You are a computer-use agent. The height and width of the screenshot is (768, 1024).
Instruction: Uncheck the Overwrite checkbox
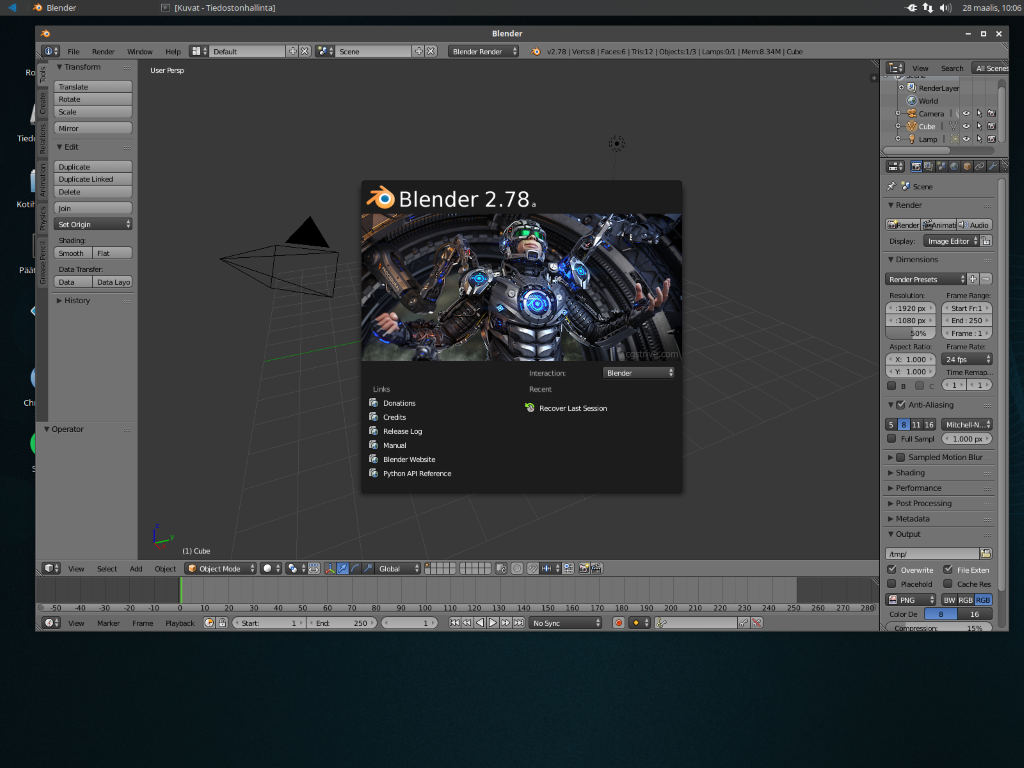click(x=891, y=569)
